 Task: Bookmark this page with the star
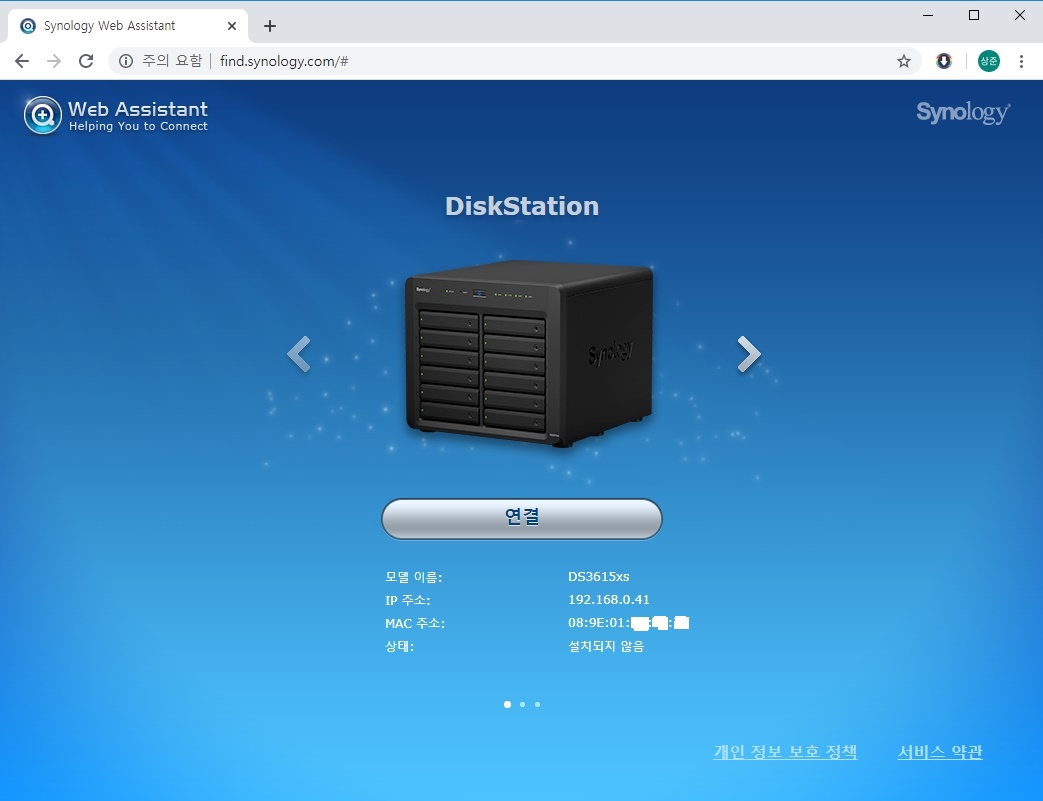click(x=903, y=61)
